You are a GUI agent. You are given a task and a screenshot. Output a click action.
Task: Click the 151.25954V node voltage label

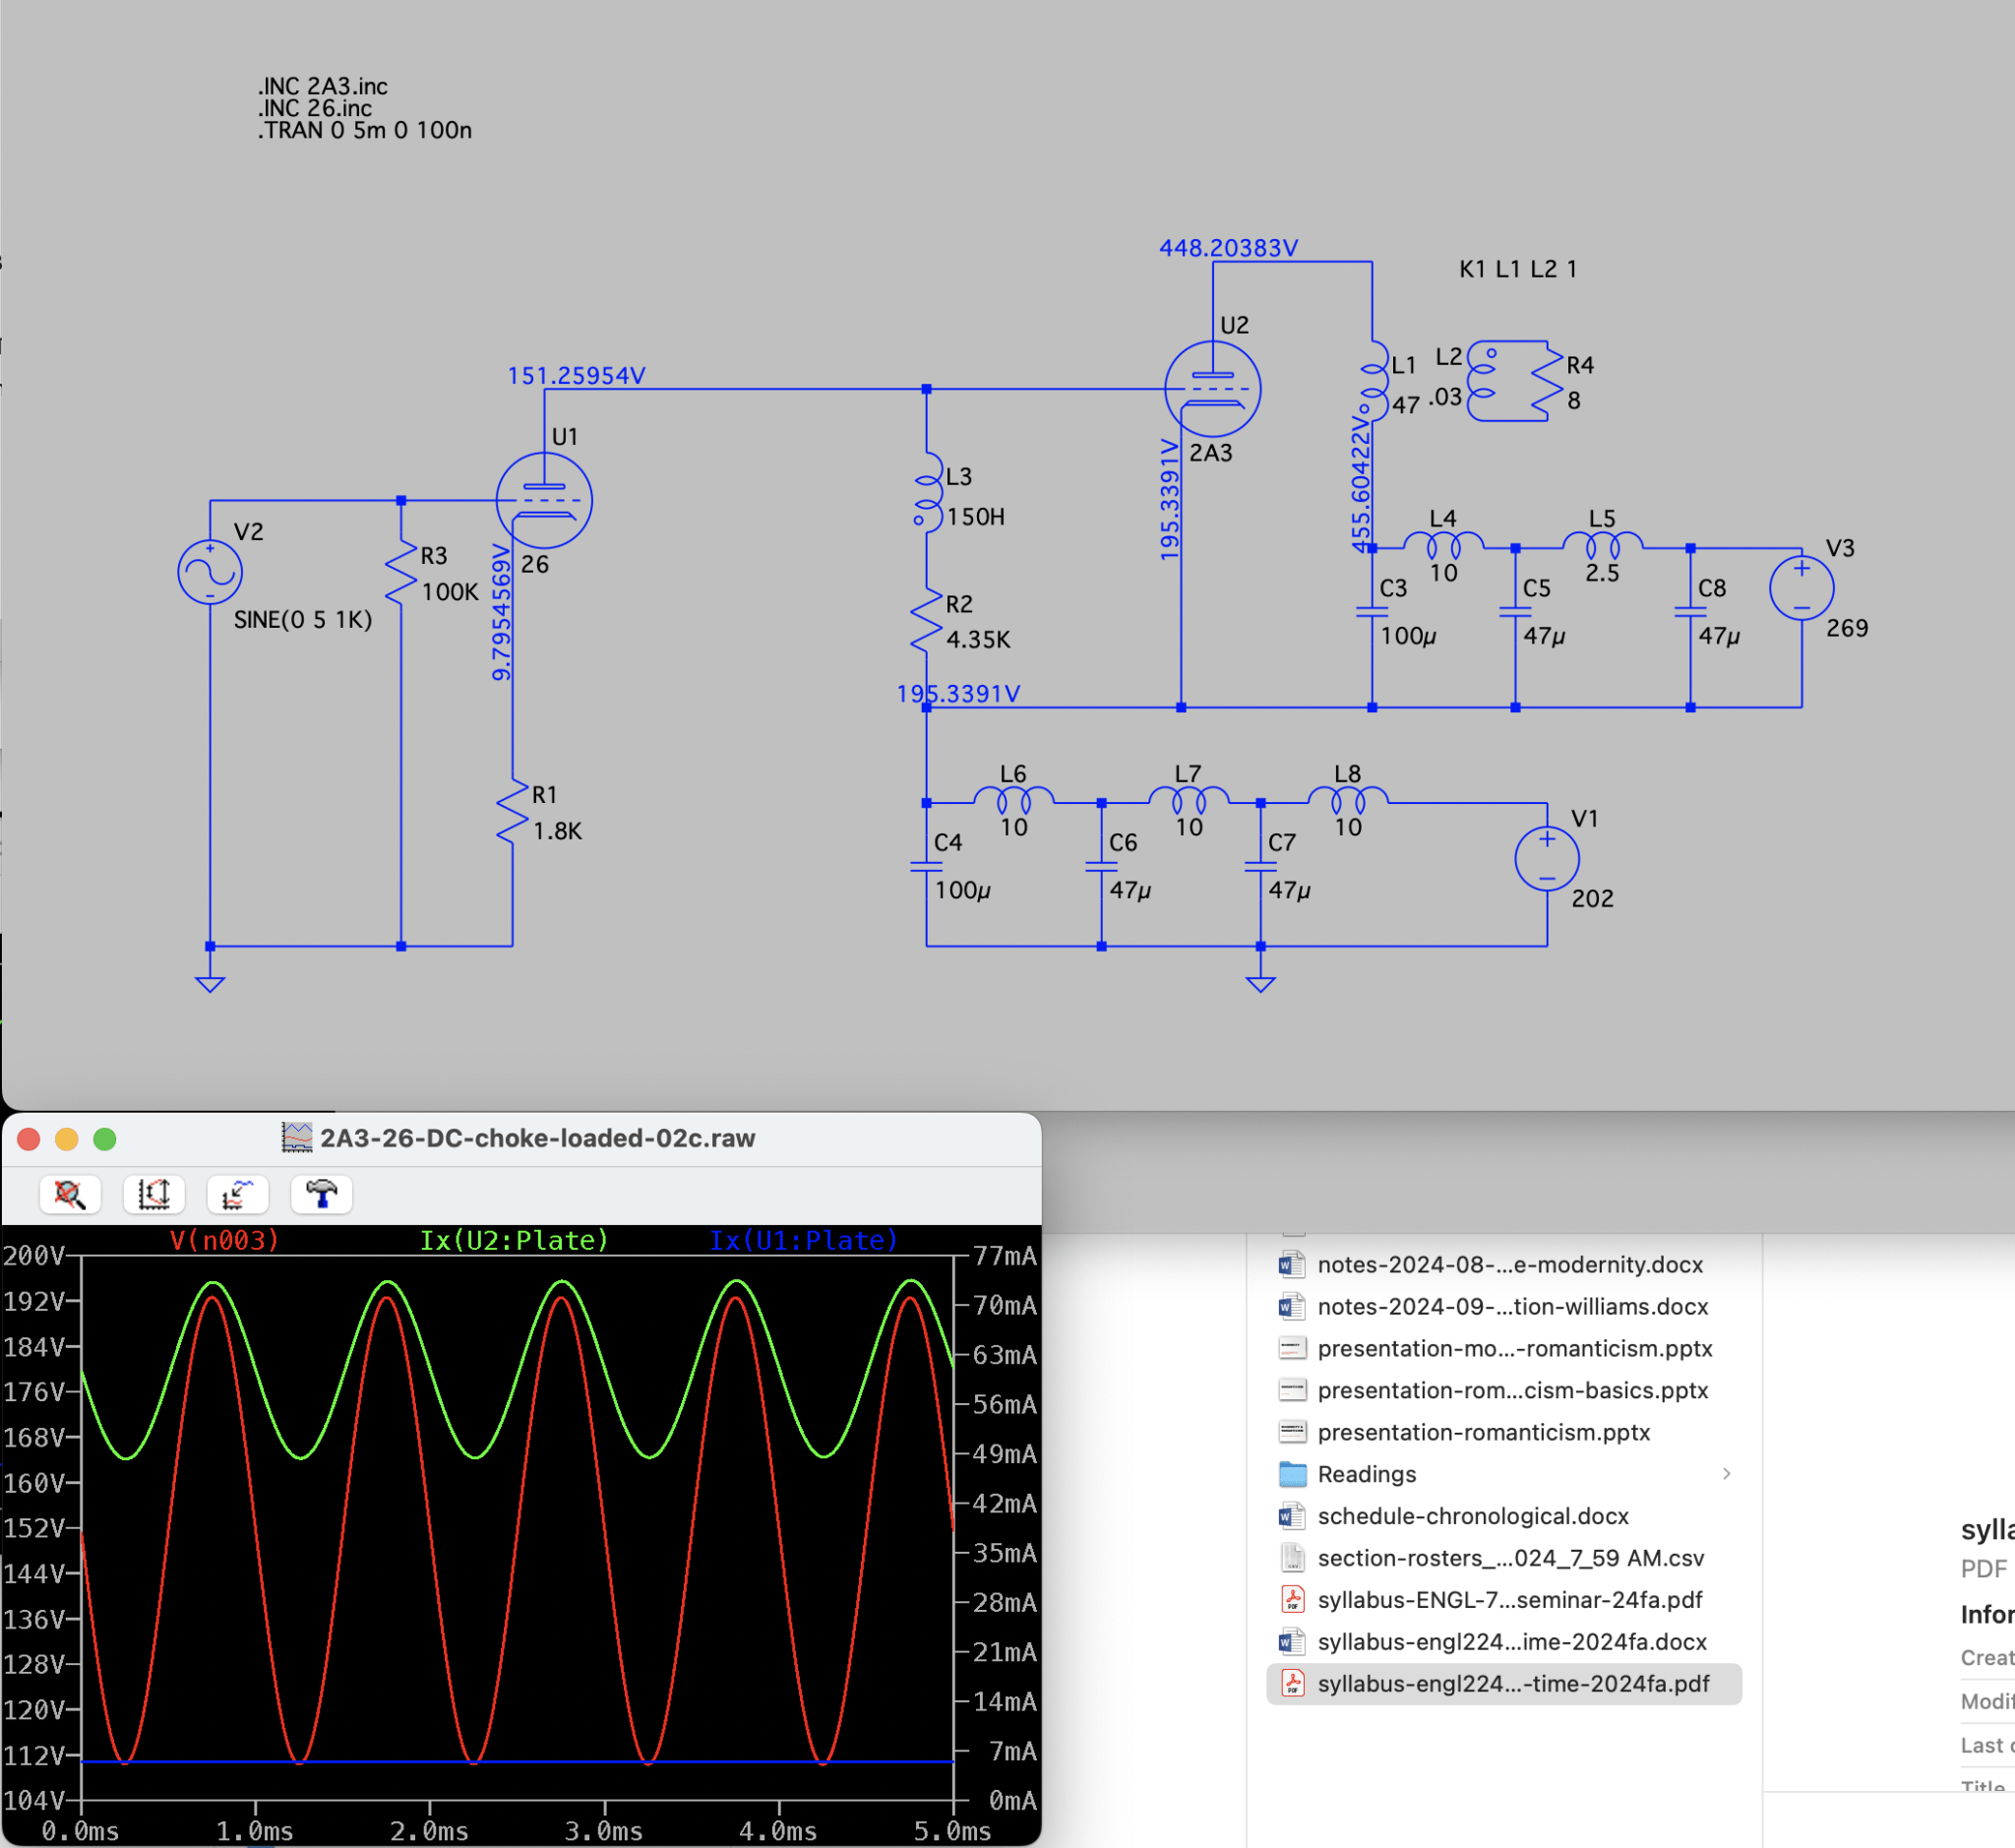[576, 376]
